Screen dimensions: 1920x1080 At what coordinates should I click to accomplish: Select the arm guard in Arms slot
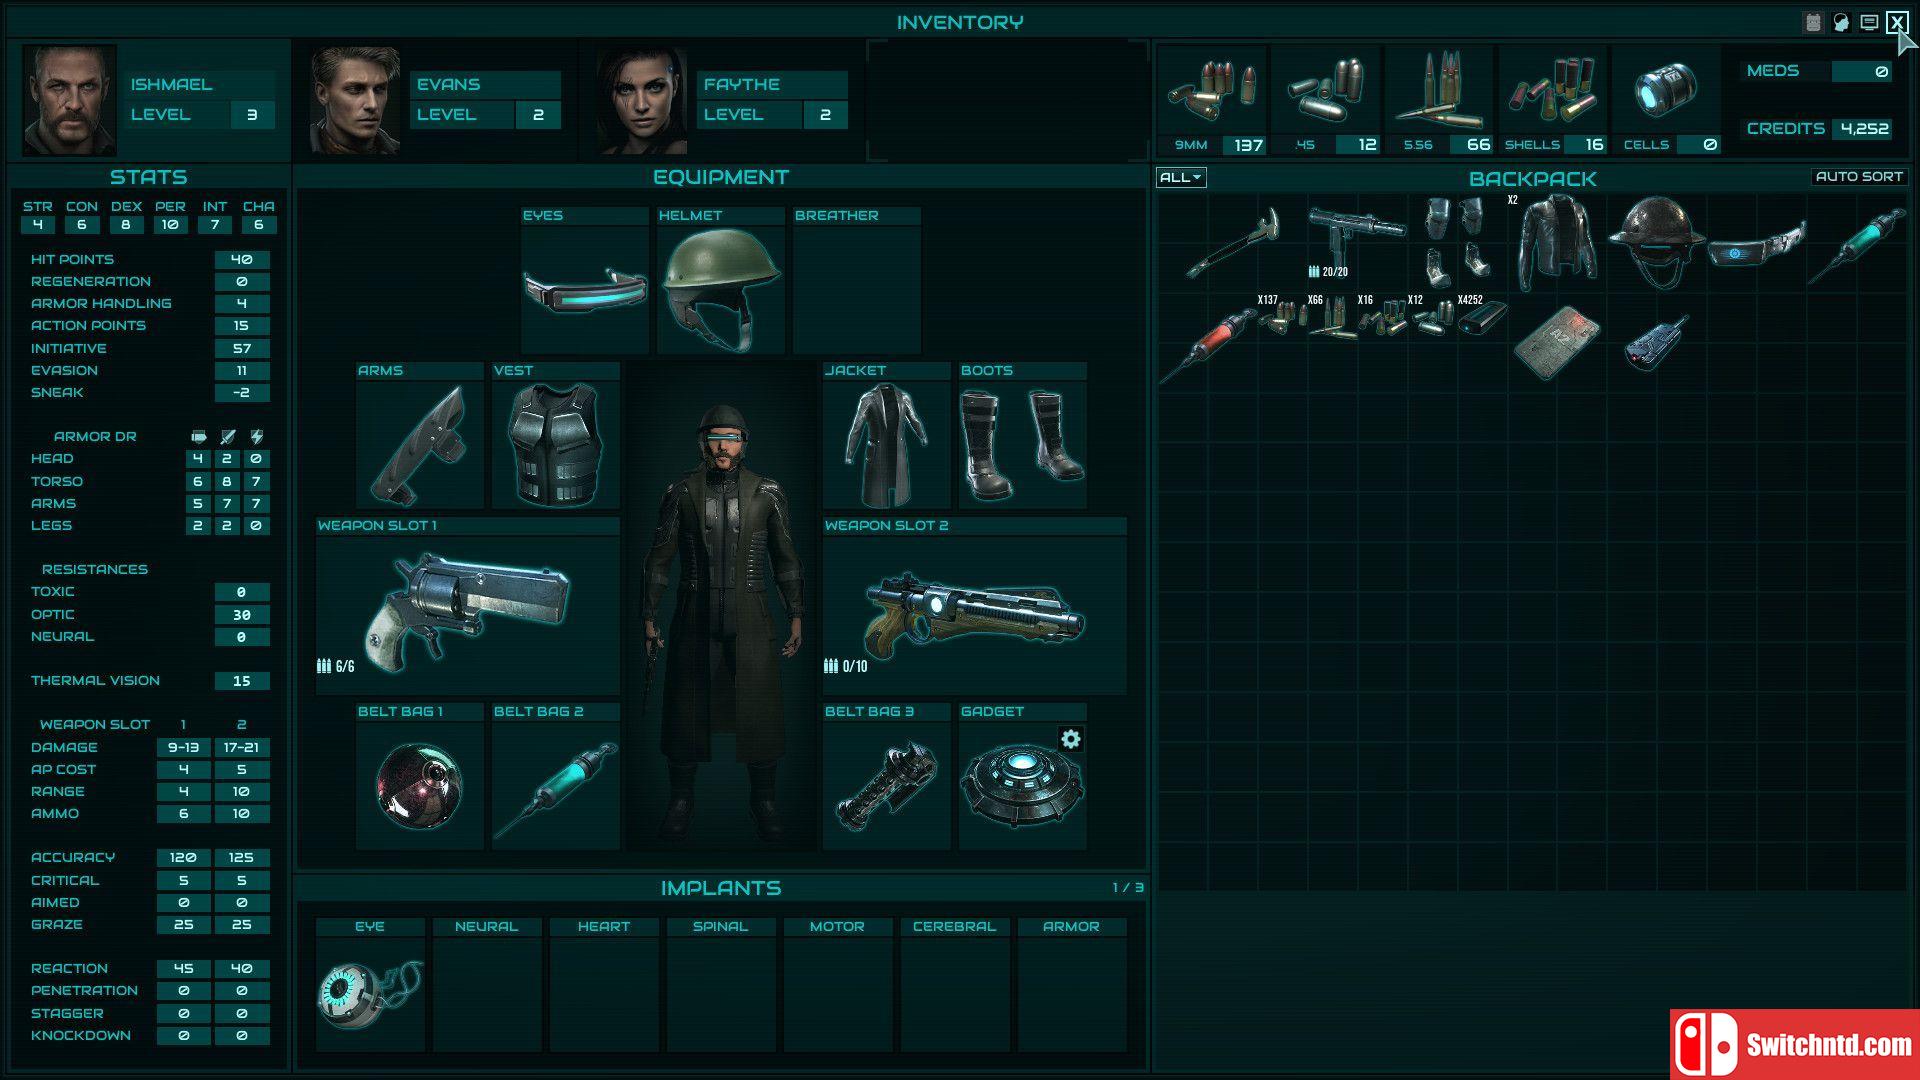pos(420,444)
